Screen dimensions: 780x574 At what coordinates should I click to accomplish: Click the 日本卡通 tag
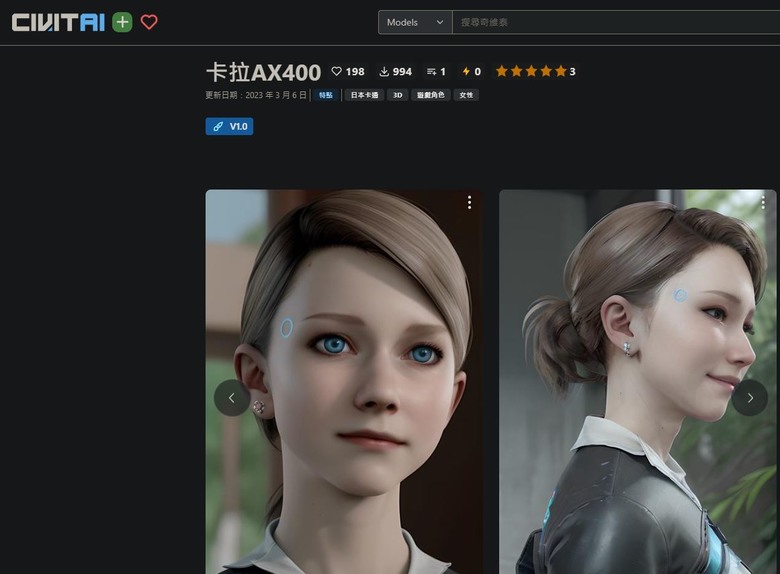point(364,95)
